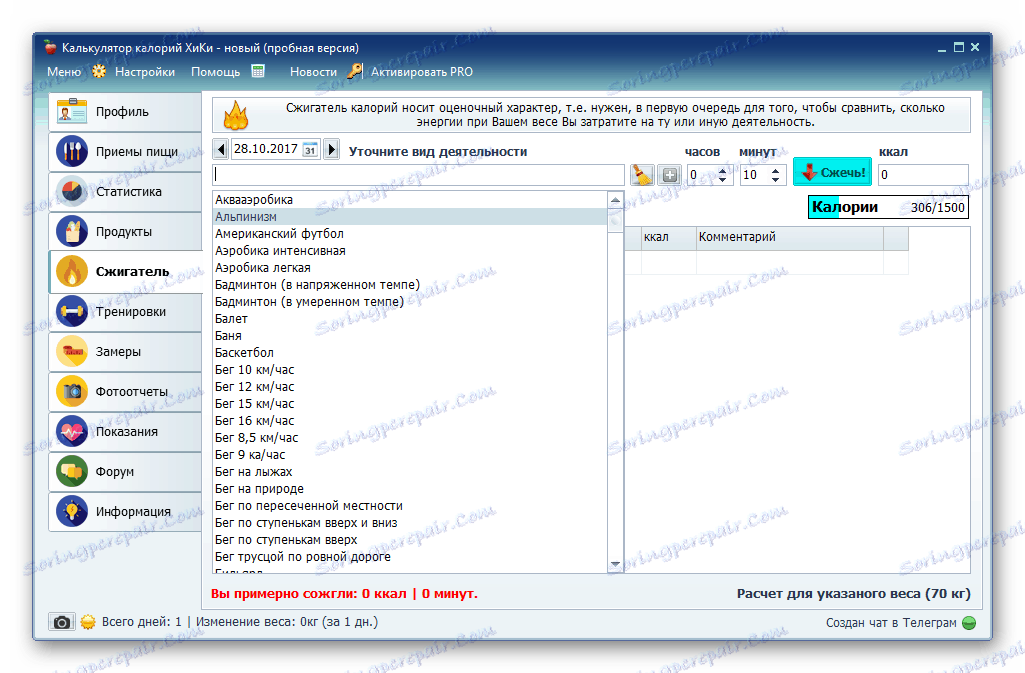Select Бег на лыжах activity

411,472
